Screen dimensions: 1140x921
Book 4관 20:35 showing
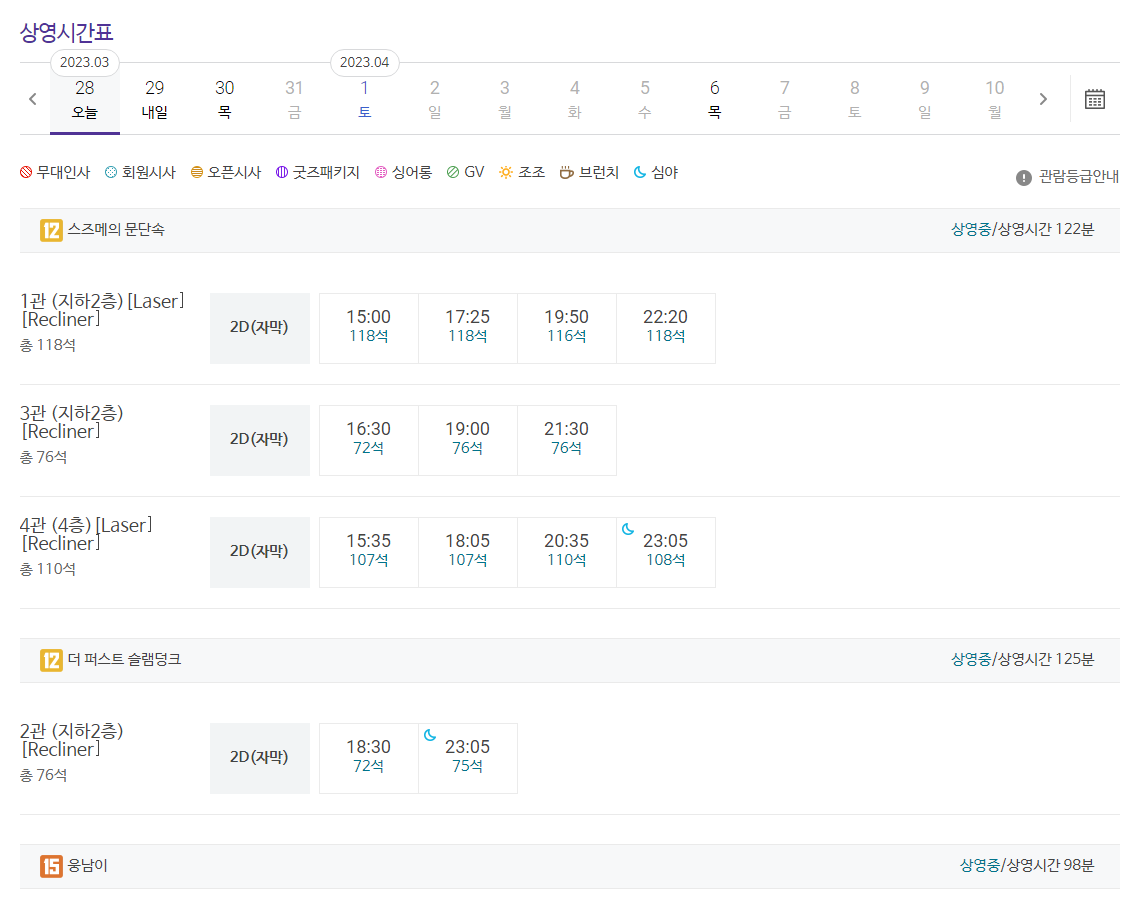click(566, 552)
